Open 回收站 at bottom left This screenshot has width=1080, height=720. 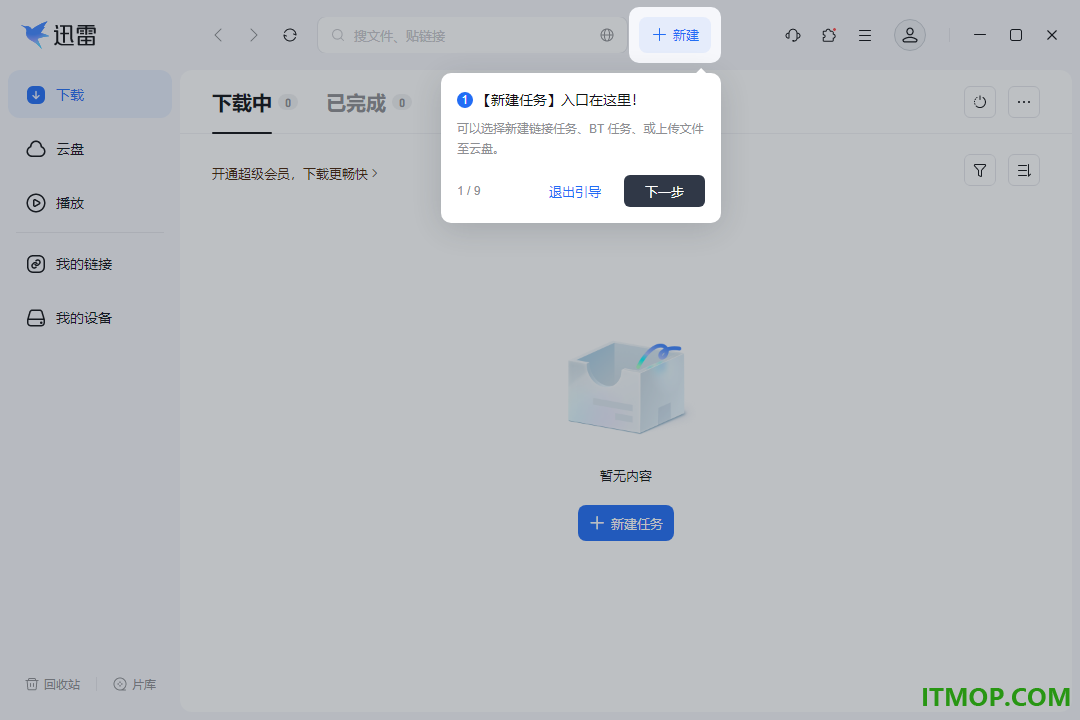pyautogui.click(x=53, y=684)
